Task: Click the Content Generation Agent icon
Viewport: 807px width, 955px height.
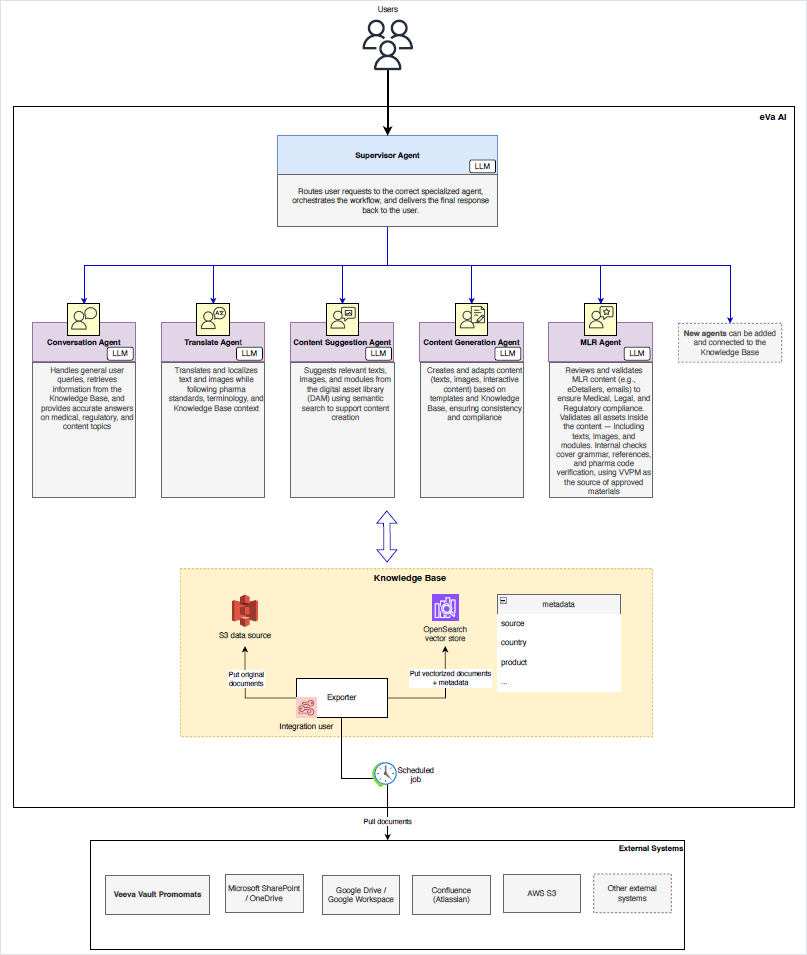Action: point(471,318)
